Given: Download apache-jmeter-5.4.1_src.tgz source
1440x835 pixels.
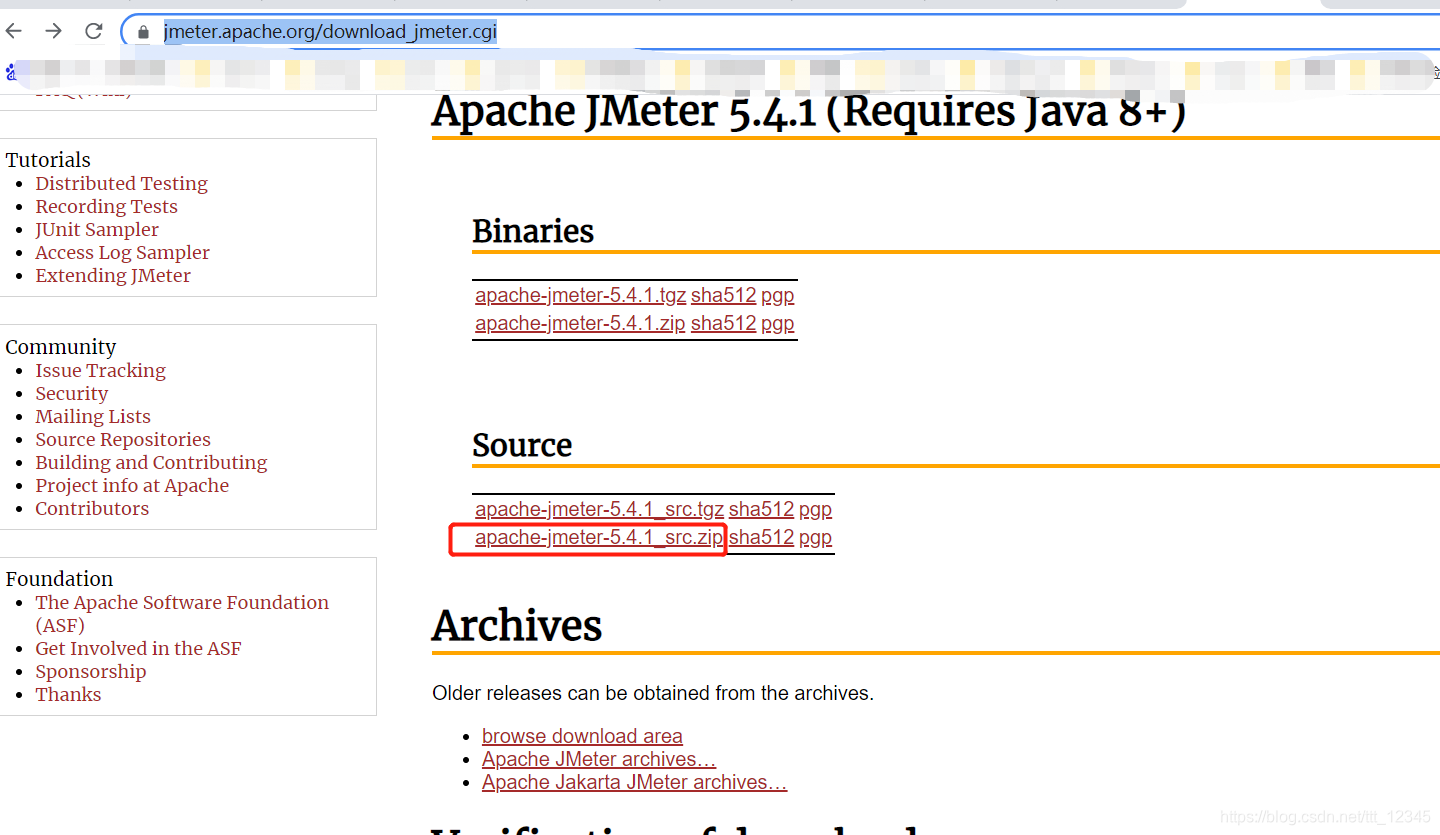Looking at the screenshot, I should [599, 509].
